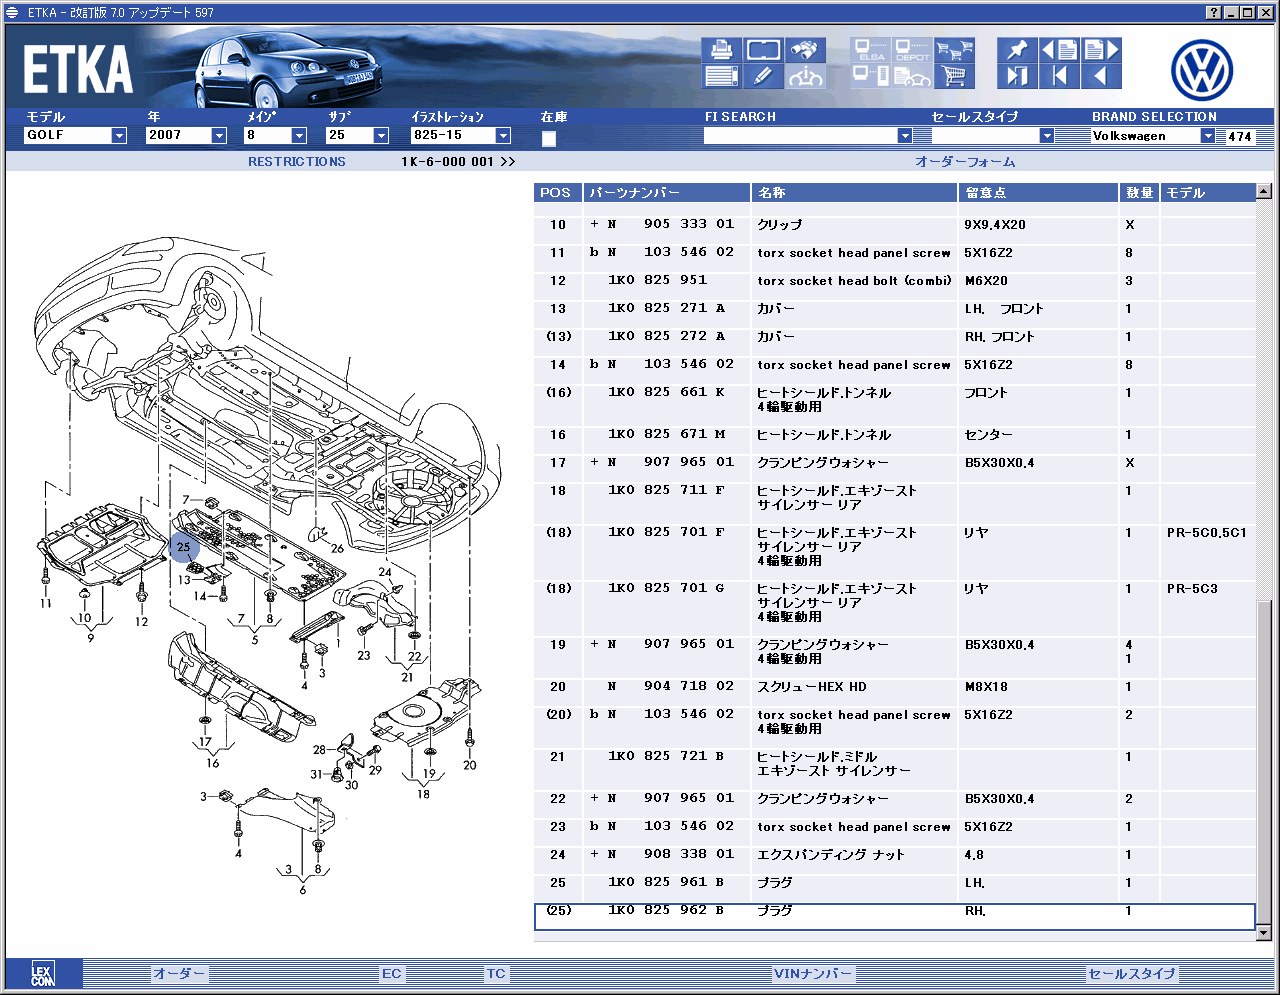Click the highlighted callout 25 in the diagram
Viewport: 1280px width, 995px height.
[x=184, y=547]
